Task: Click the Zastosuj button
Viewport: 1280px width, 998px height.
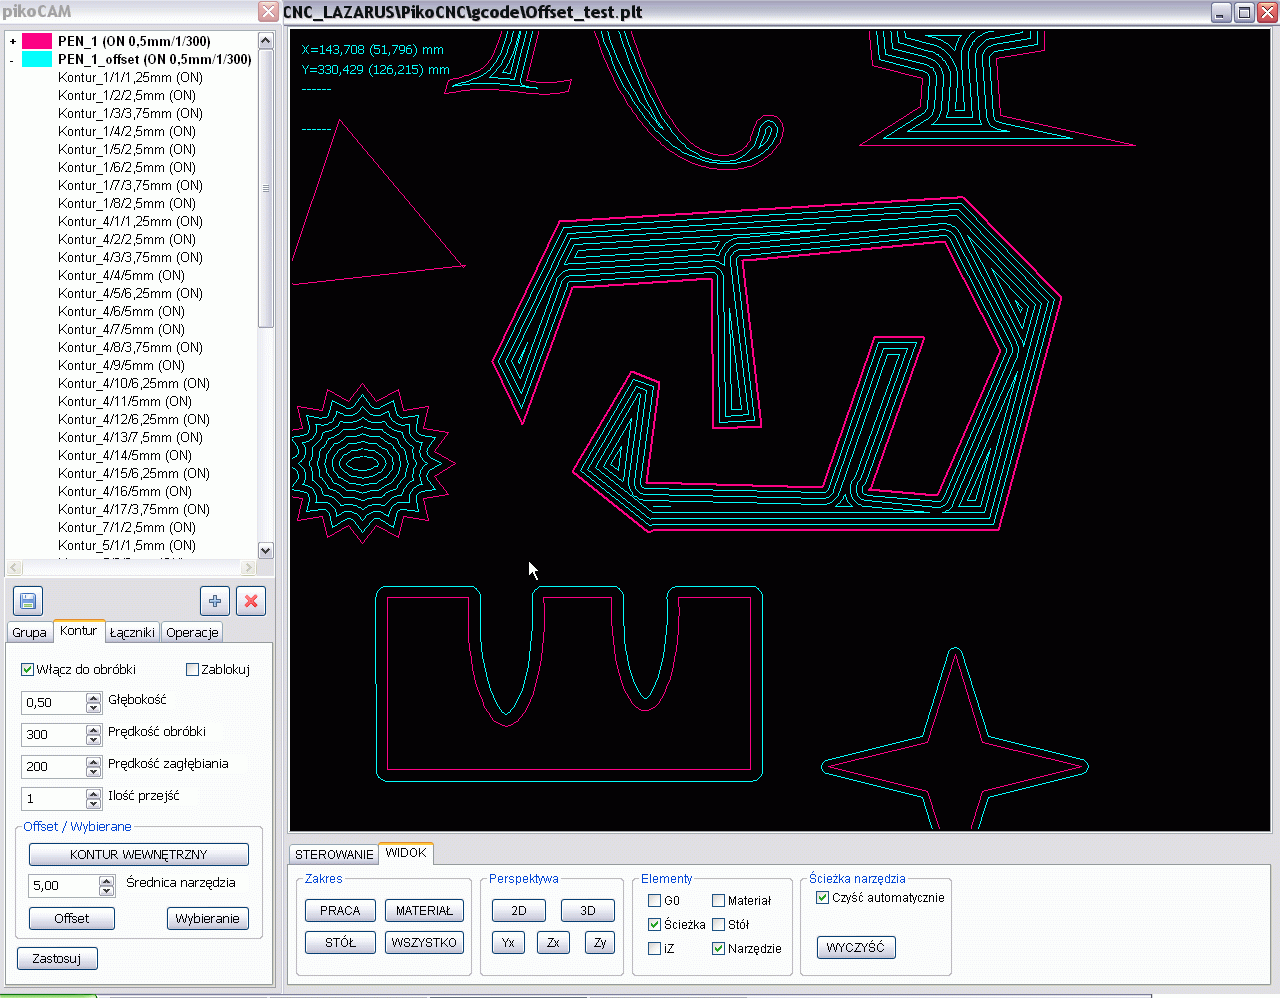Action: click(x=57, y=958)
